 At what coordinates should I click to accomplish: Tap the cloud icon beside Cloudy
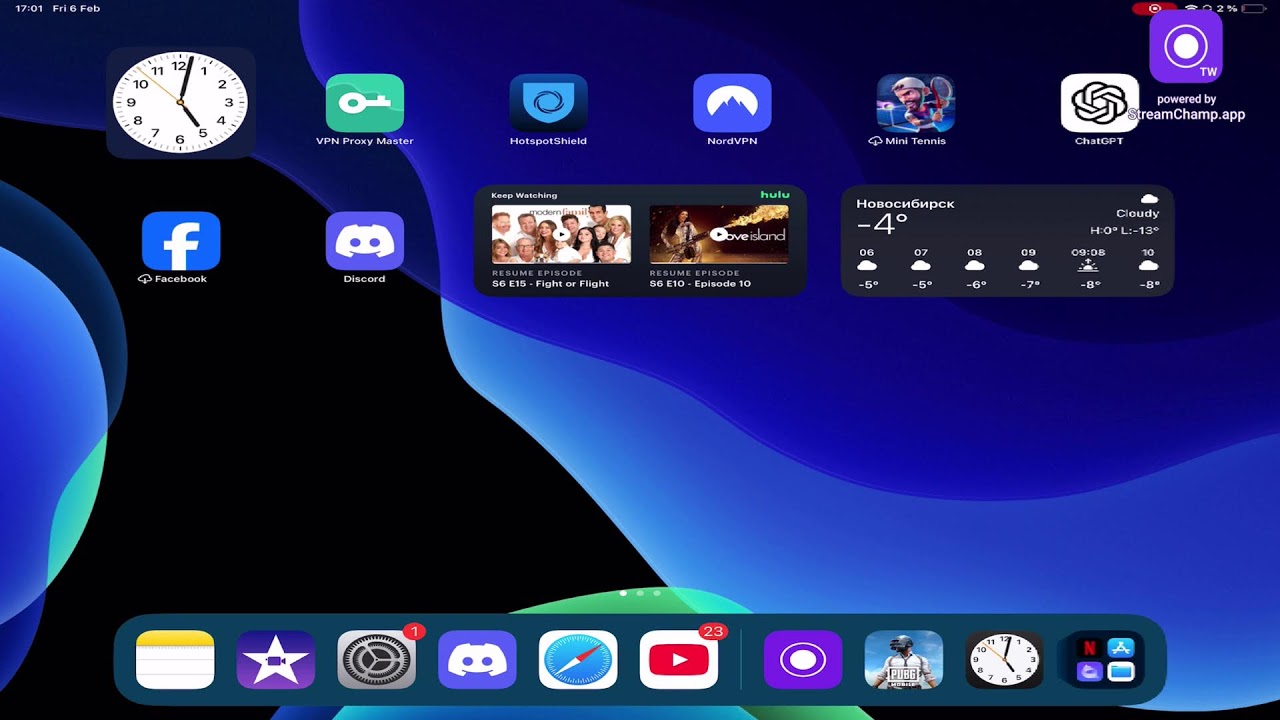[1149, 199]
